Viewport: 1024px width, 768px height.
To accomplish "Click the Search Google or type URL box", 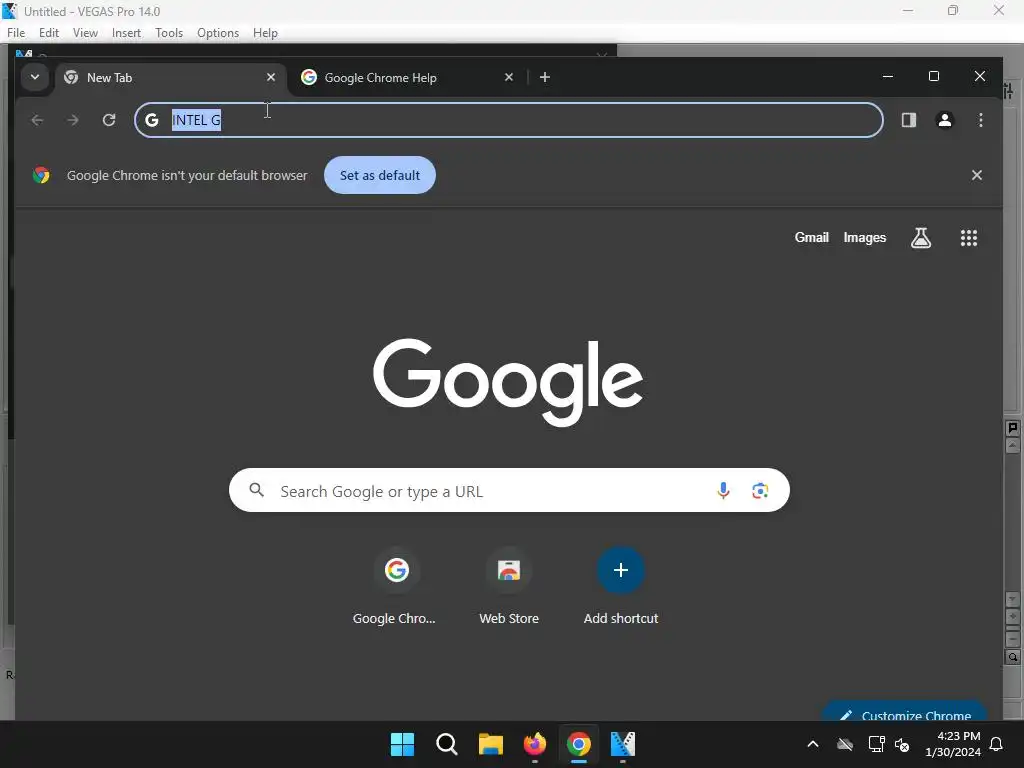I will 509,490.
